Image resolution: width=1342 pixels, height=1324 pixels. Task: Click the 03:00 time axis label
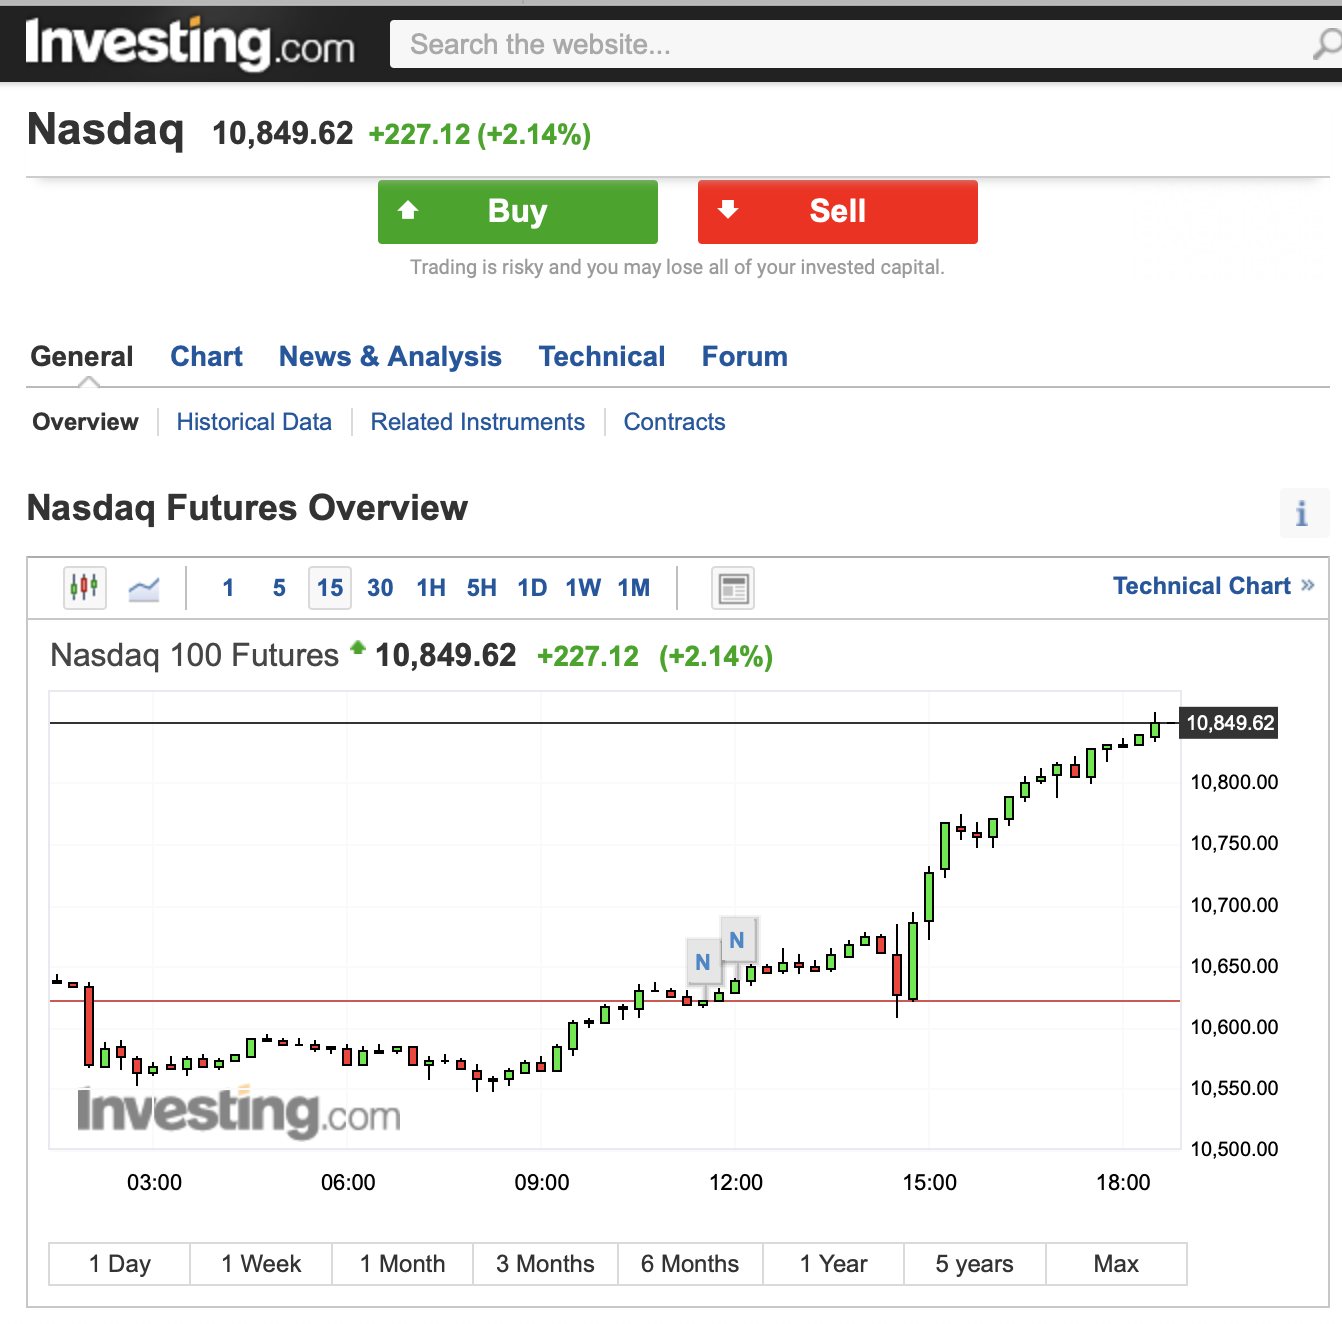[154, 1182]
